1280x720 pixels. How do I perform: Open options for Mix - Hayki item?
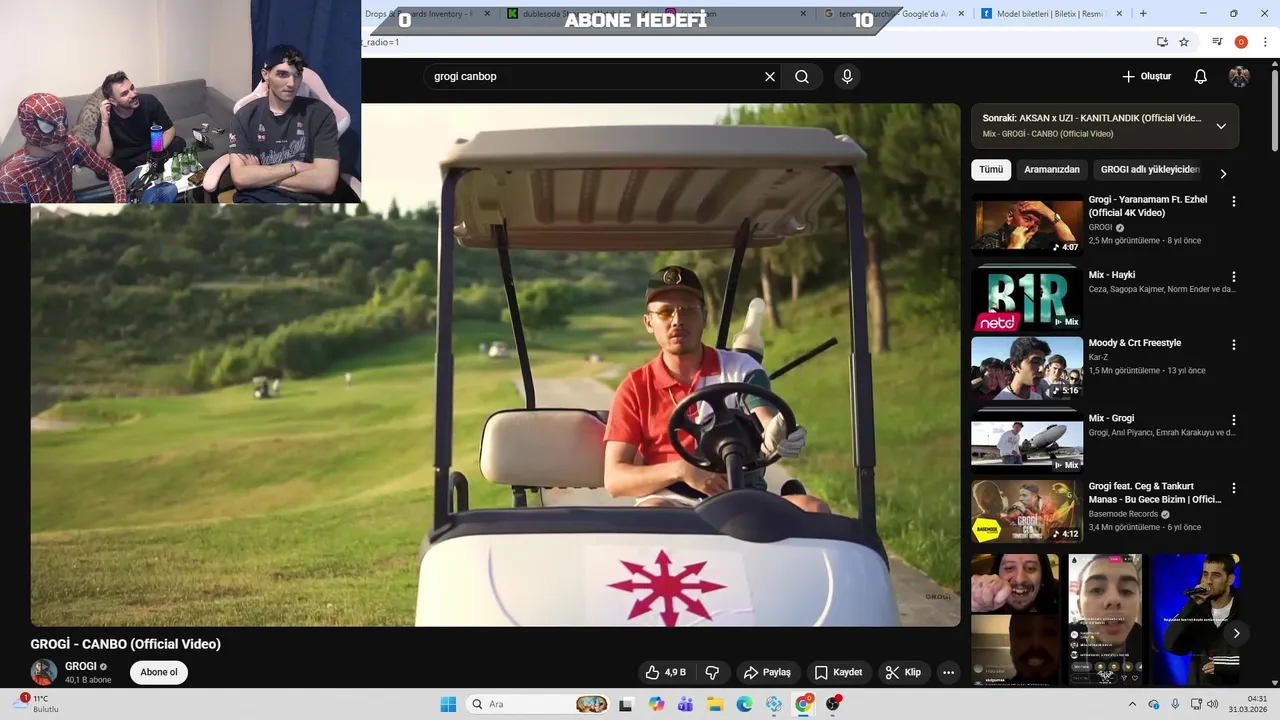click(1233, 276)
